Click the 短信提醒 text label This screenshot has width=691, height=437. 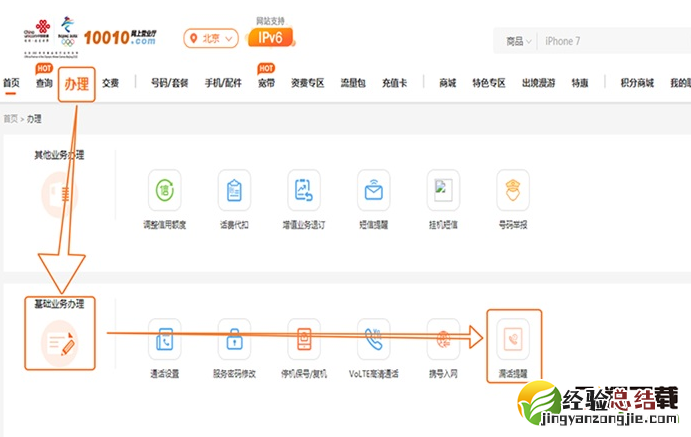373,225
